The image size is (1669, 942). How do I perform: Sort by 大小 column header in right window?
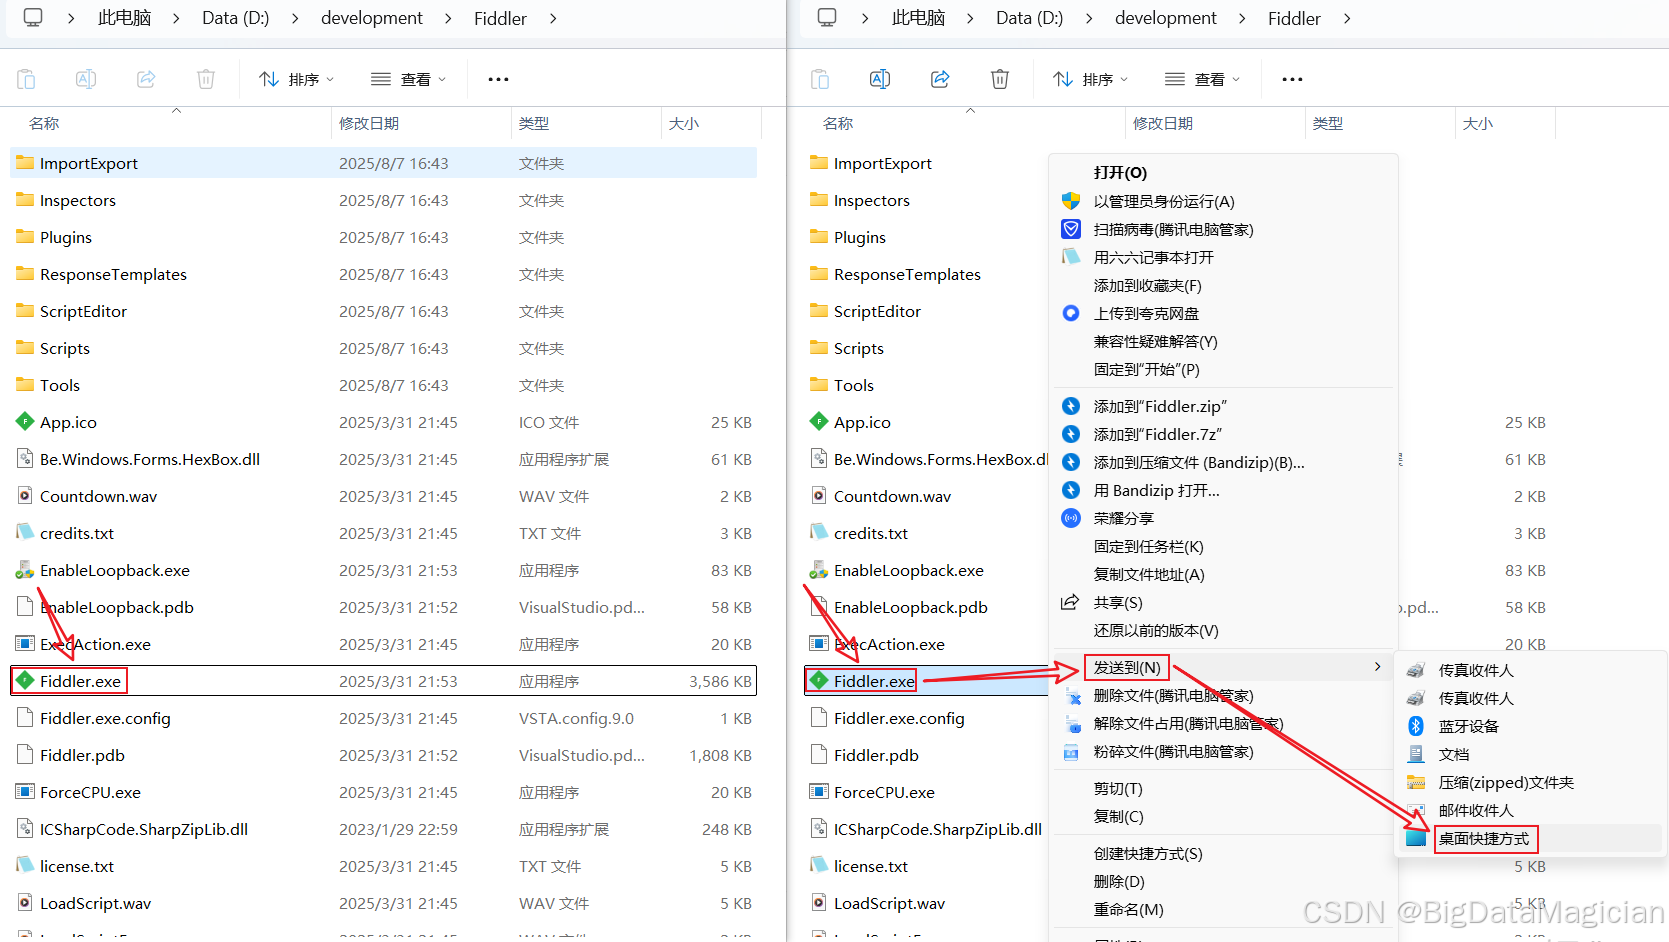click(1478, 123)
